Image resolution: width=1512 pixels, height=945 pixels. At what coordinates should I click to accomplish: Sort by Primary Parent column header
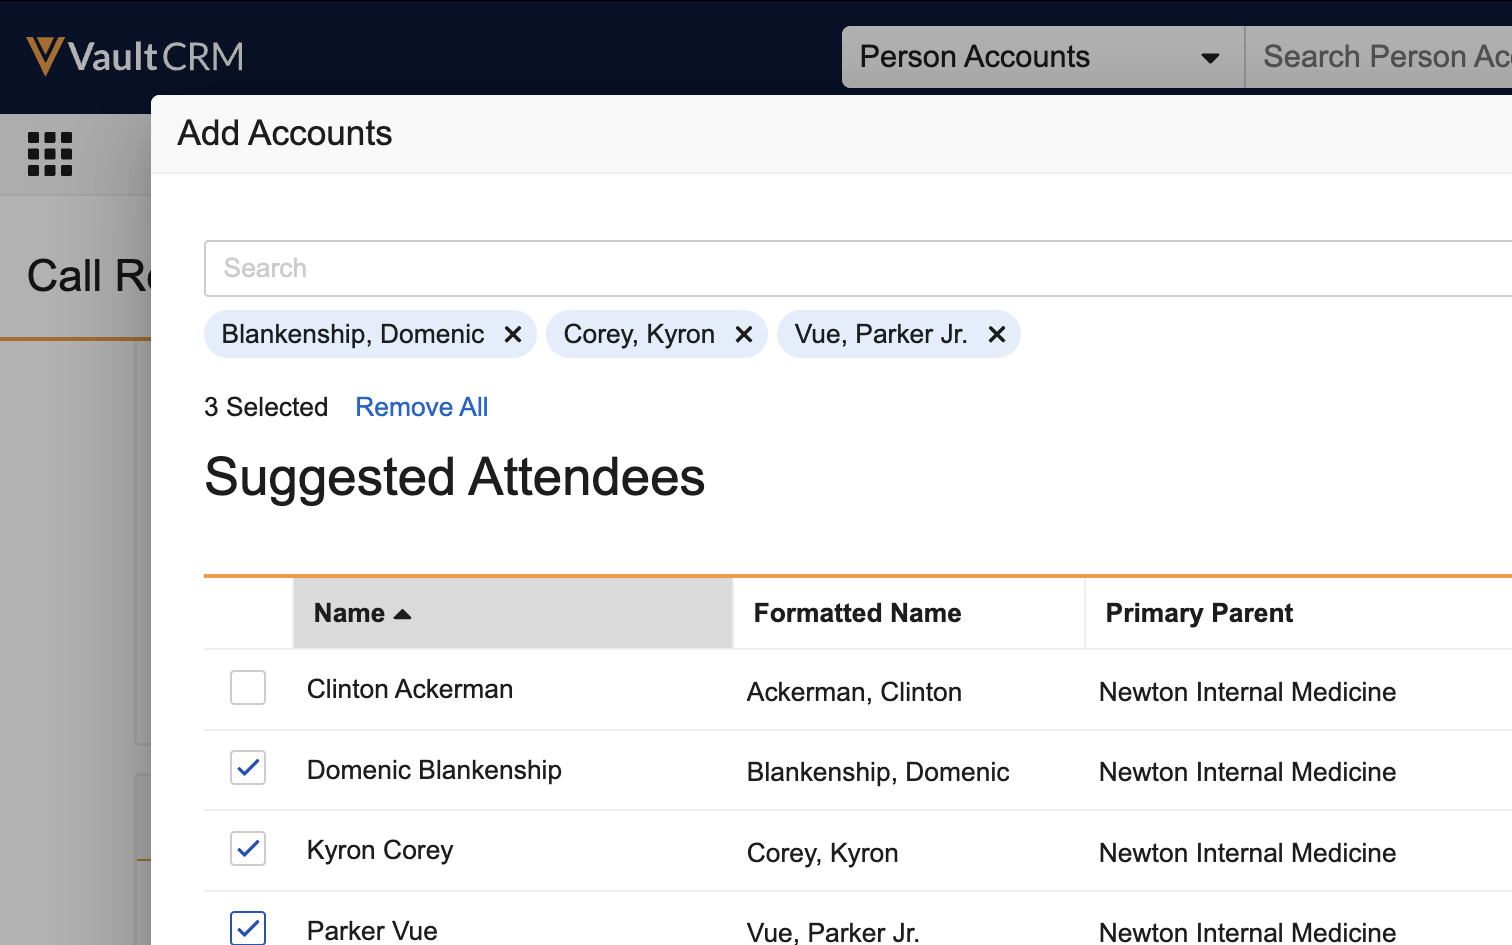[x=1198, y=613]
